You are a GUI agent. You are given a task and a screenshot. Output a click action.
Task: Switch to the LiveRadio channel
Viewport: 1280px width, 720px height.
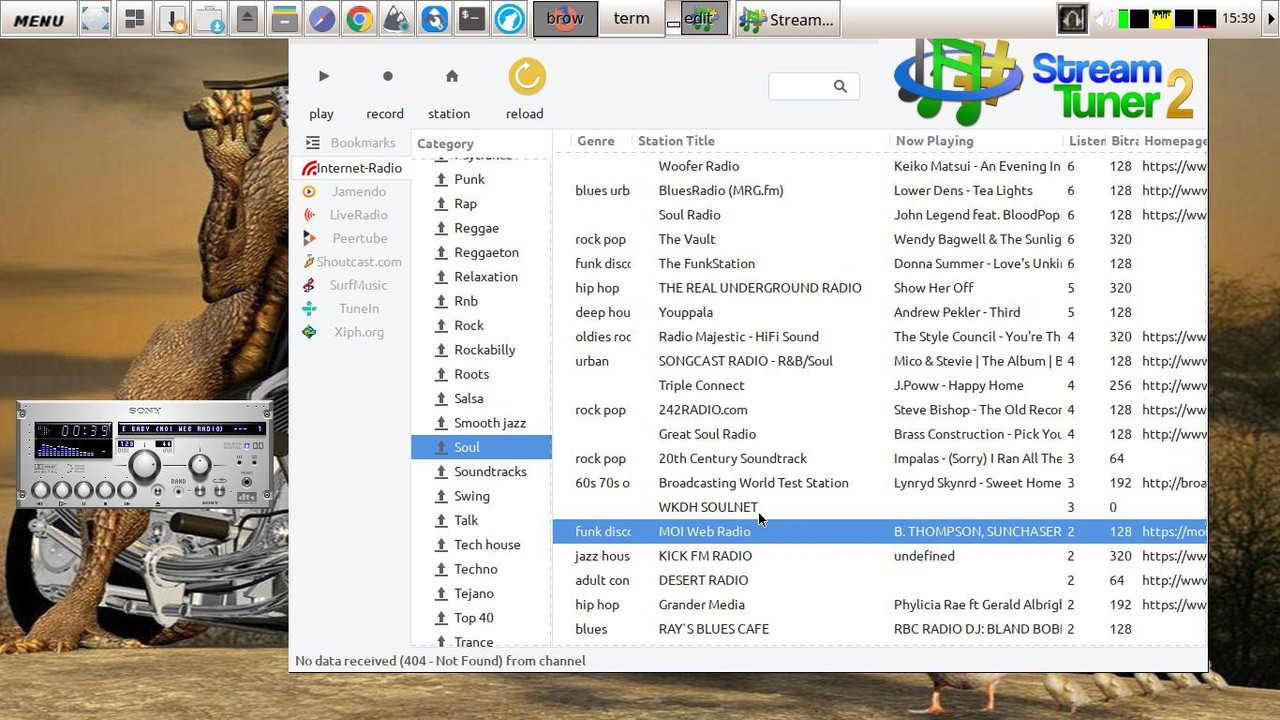(350, 214)
